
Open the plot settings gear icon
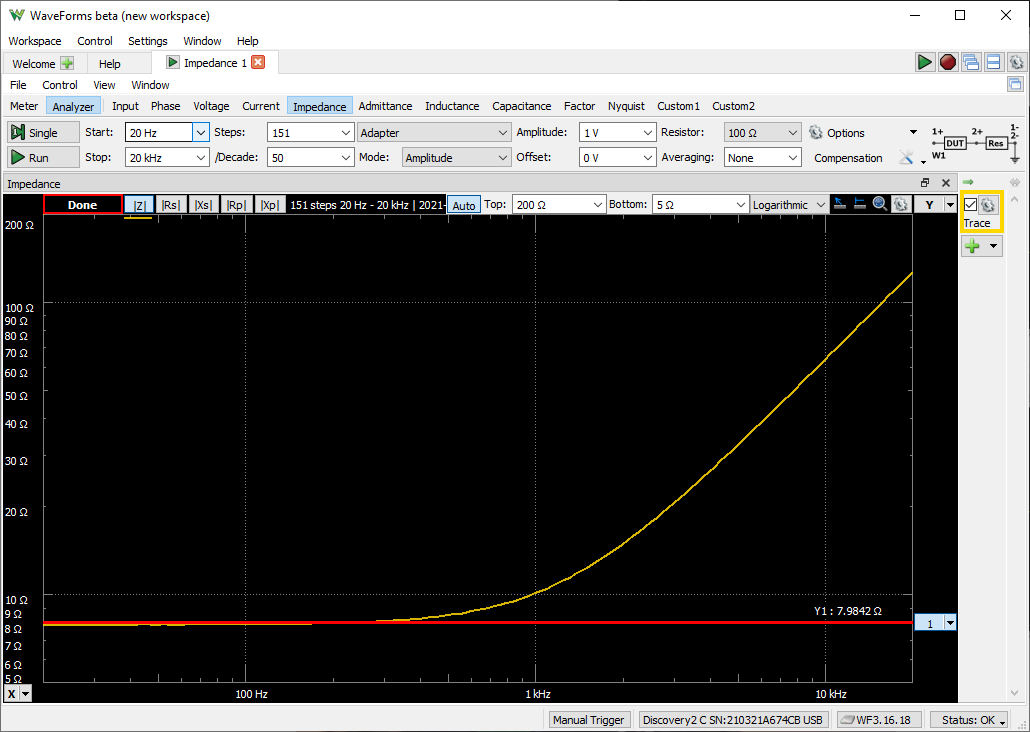pos(901,204)
